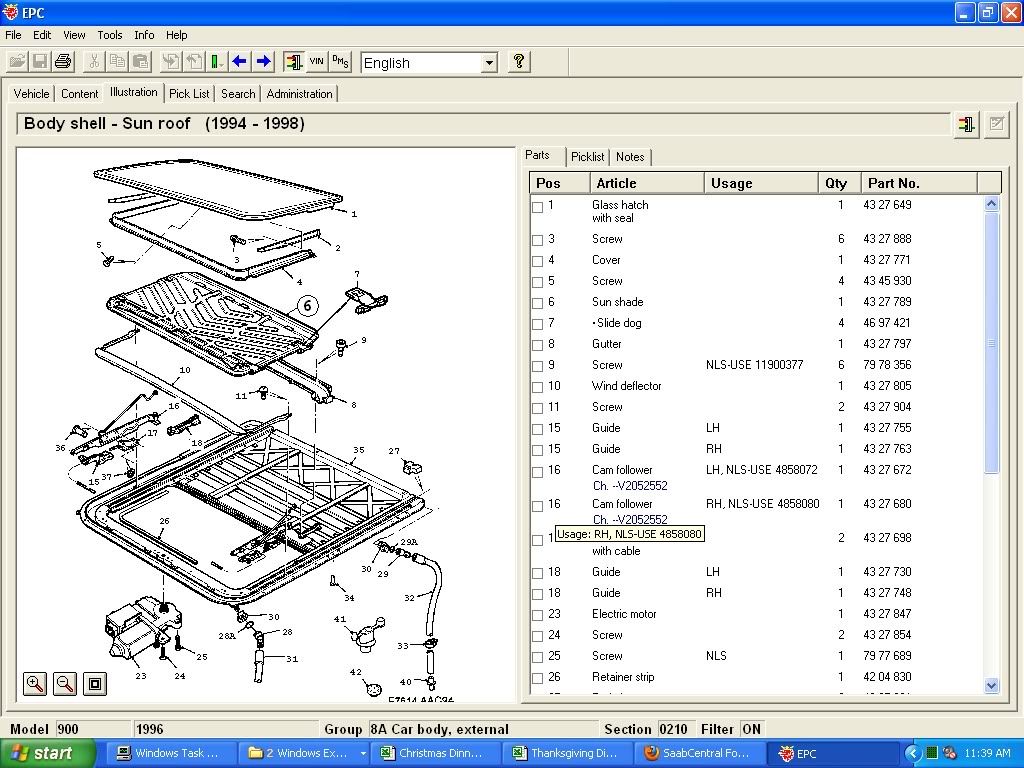The height and width of the screenshot is (768, 1024).
Task: Go back with the blue left arrow
Action: click(x=240, y=62)
